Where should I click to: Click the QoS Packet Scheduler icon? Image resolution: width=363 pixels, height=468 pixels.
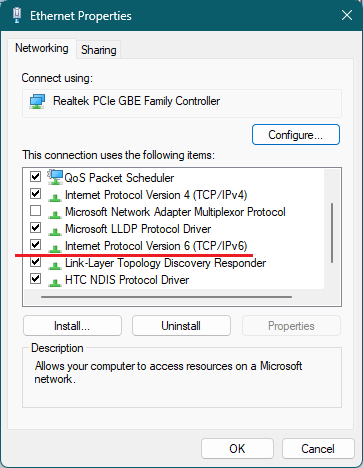click(55, 177)
